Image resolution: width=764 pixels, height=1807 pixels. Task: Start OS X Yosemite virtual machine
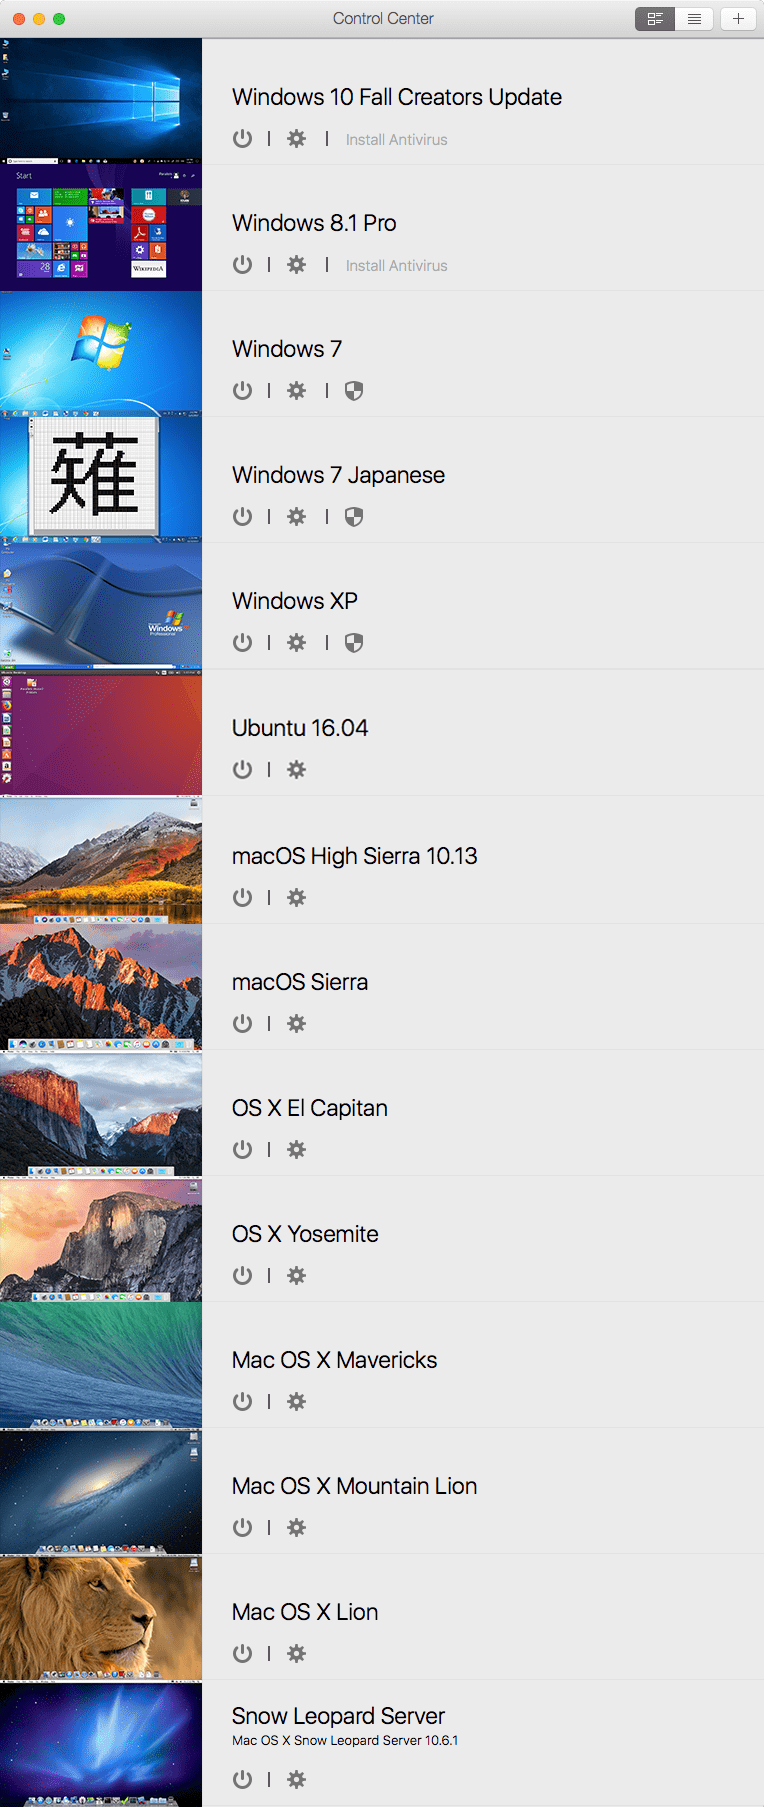pyautogui.click(x=242, y=1276)
